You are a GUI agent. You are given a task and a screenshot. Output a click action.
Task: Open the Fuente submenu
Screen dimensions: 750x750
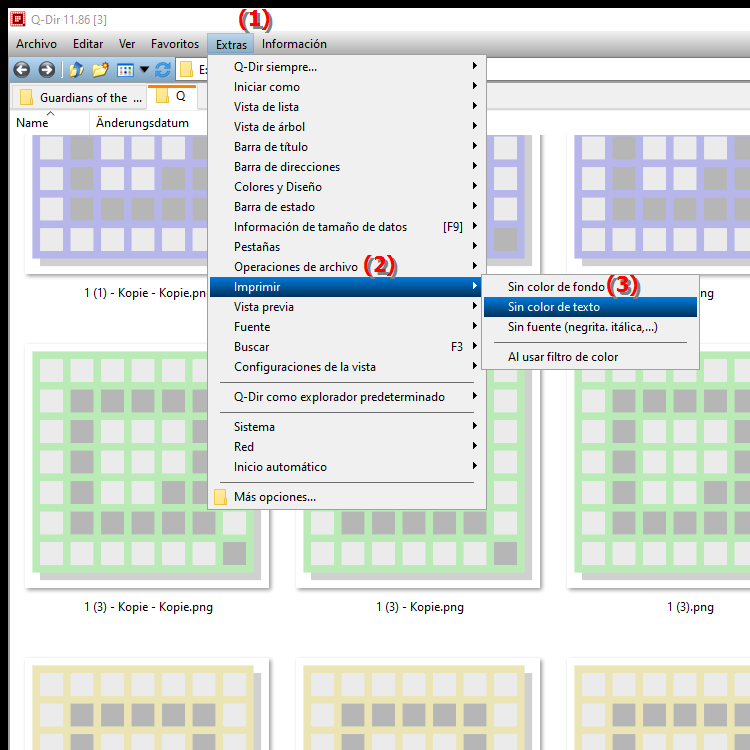[x=348, y=327]
